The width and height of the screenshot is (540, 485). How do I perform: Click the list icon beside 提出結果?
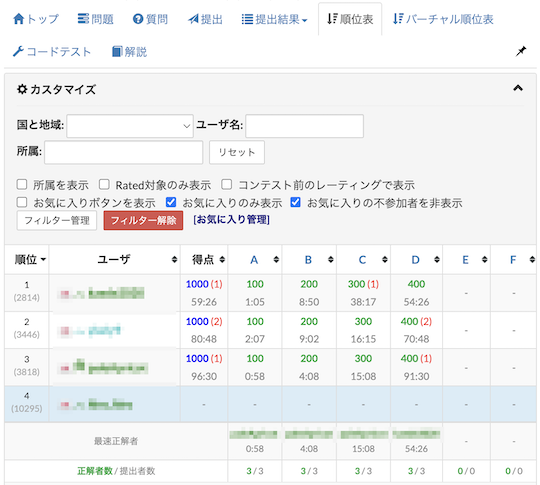(x=247, y=19)
